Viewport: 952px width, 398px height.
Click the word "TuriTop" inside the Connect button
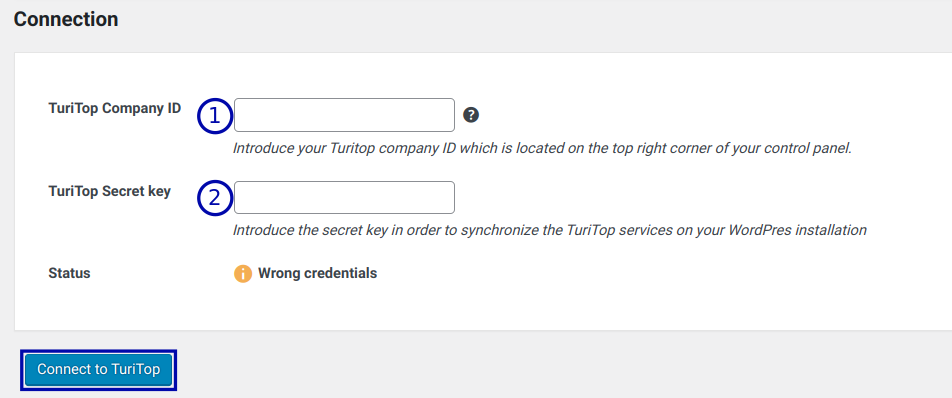(136, 369)
